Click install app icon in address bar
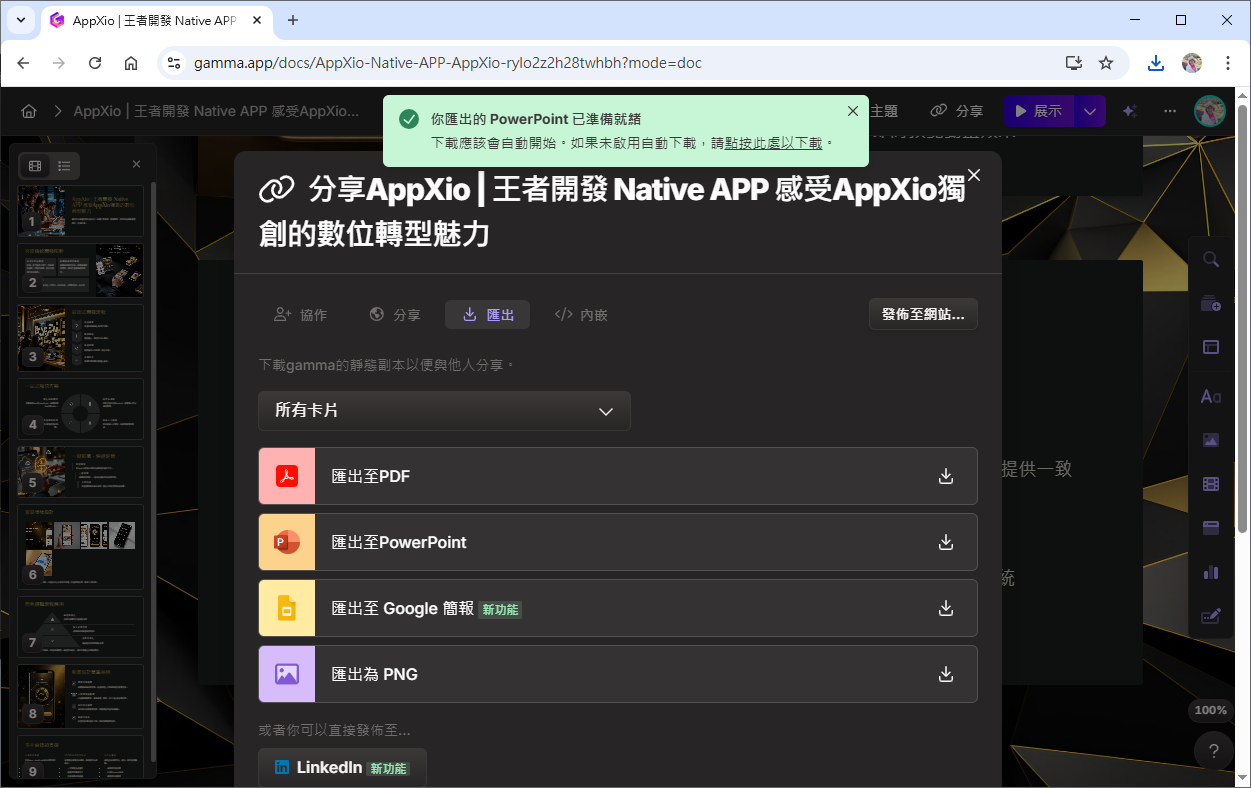This screenshot has height=788, width=1251. point(1074,63)
